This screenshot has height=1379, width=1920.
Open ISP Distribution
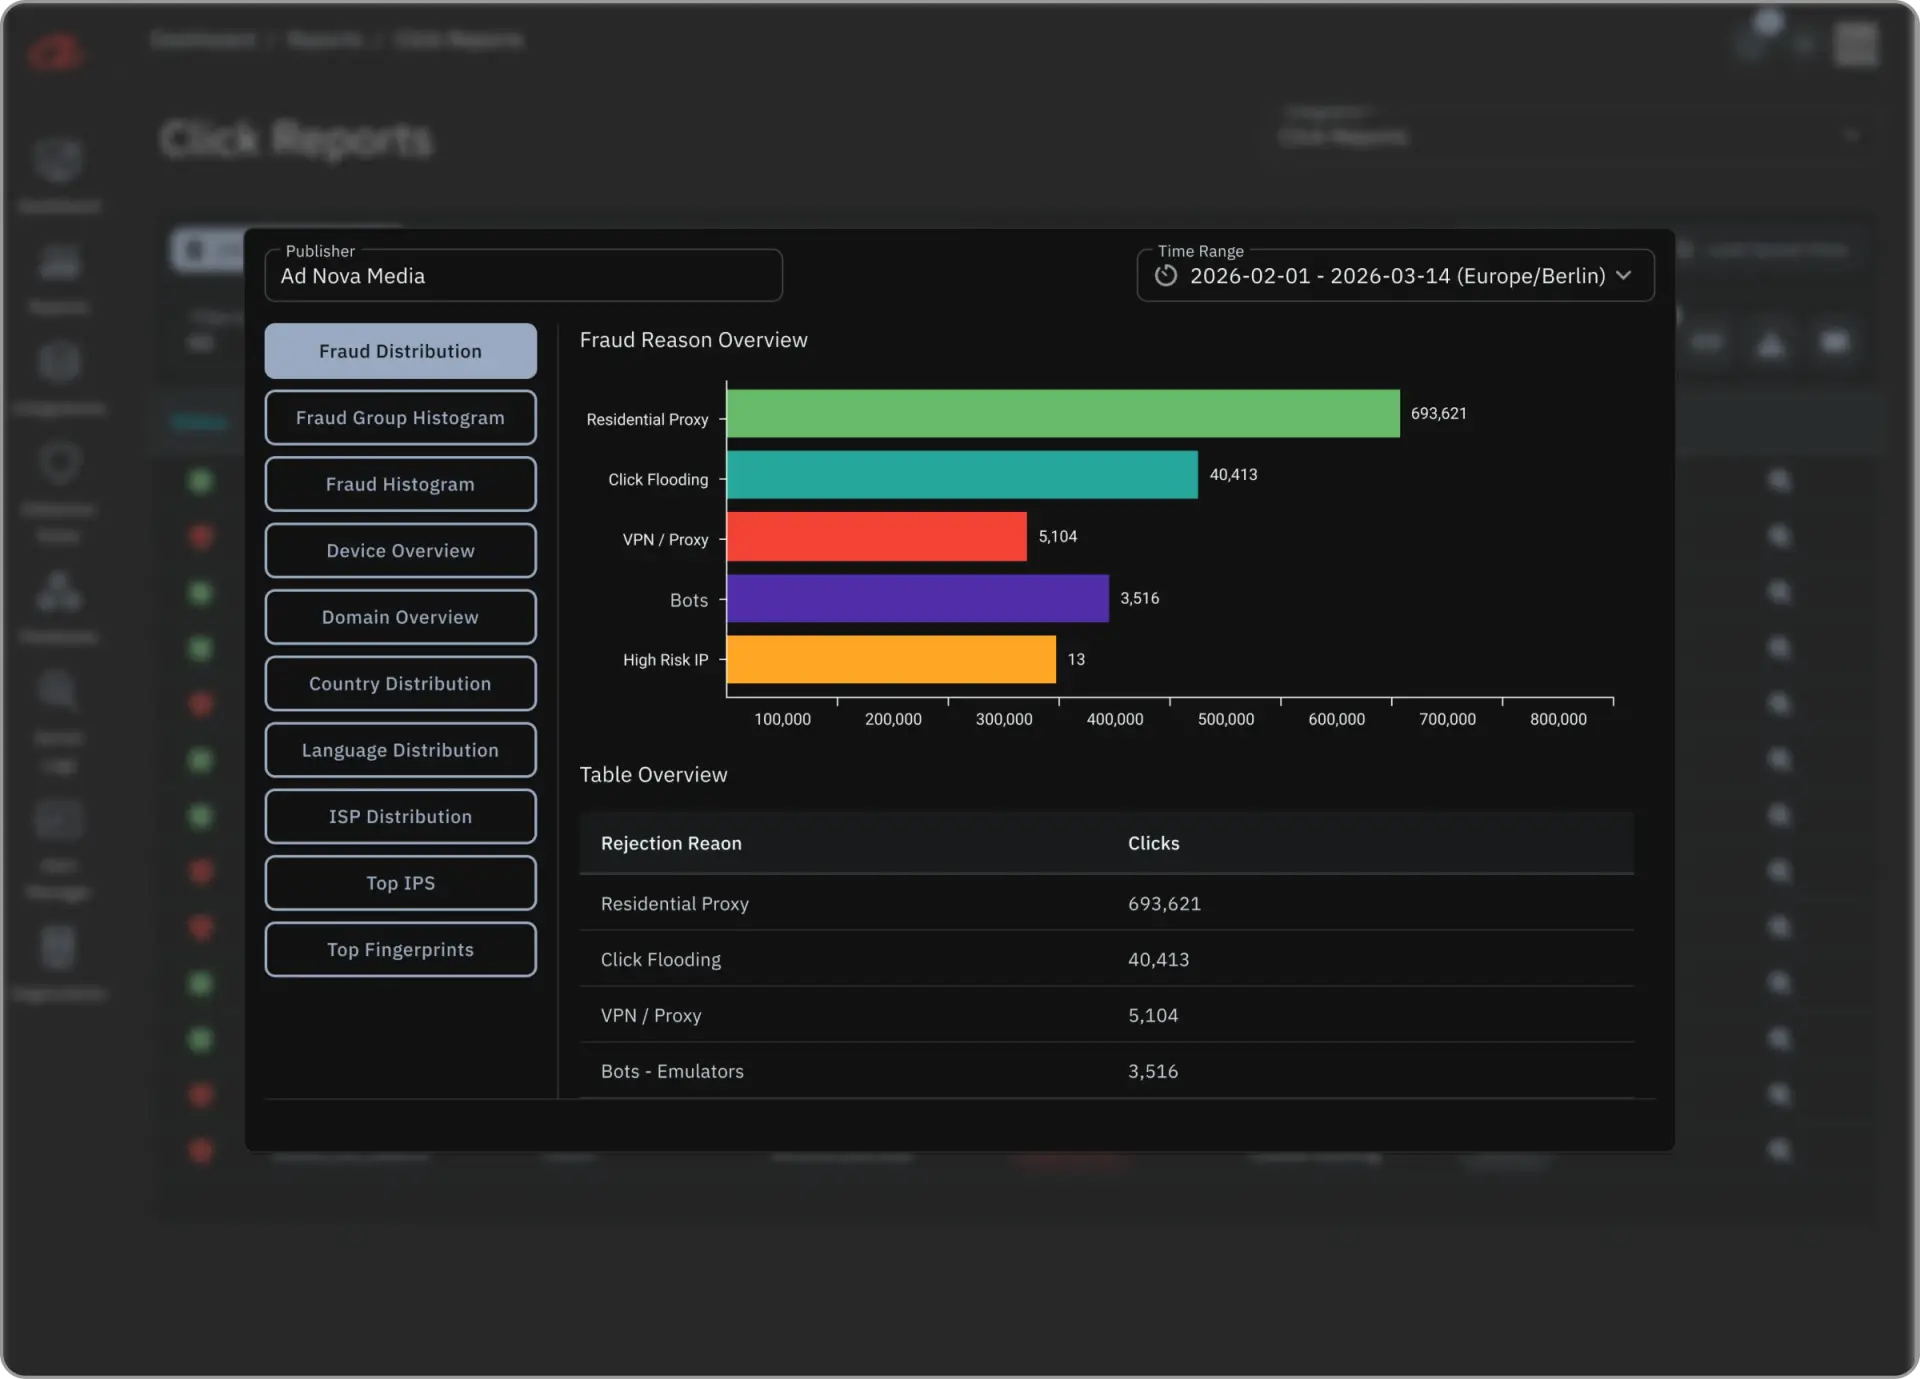point(400,817)
